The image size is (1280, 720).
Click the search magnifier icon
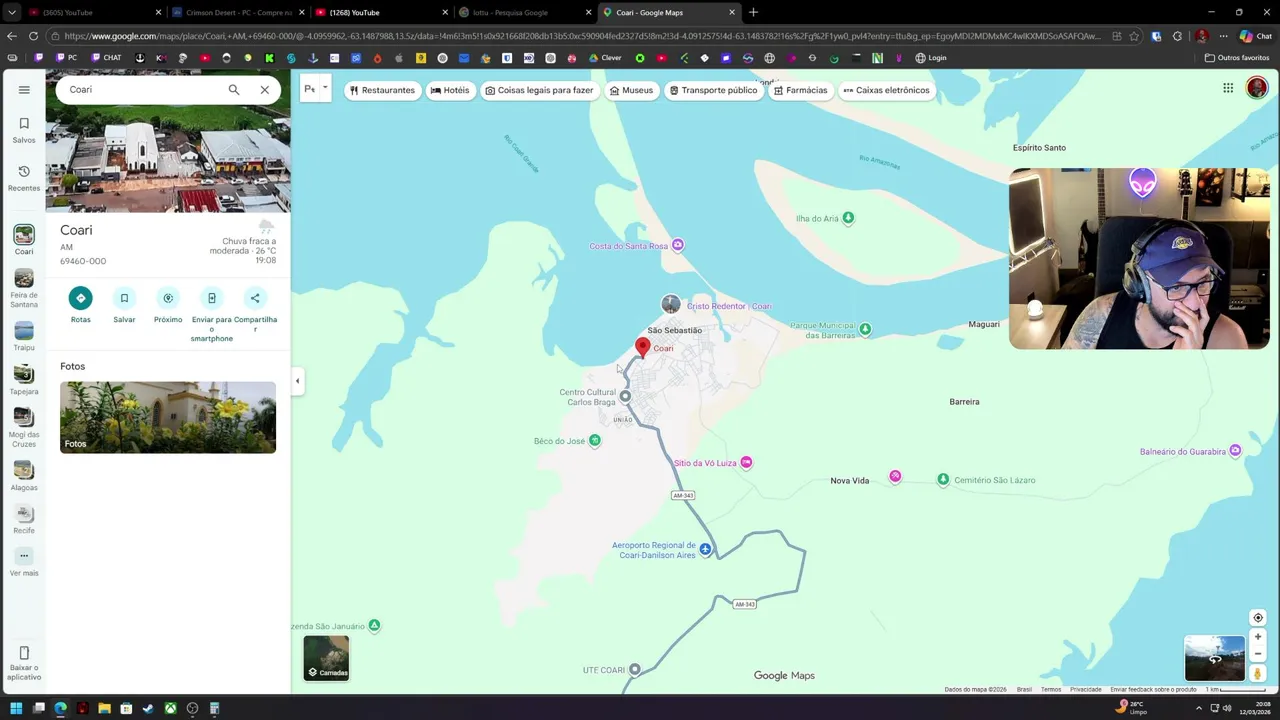coord(234,90)
